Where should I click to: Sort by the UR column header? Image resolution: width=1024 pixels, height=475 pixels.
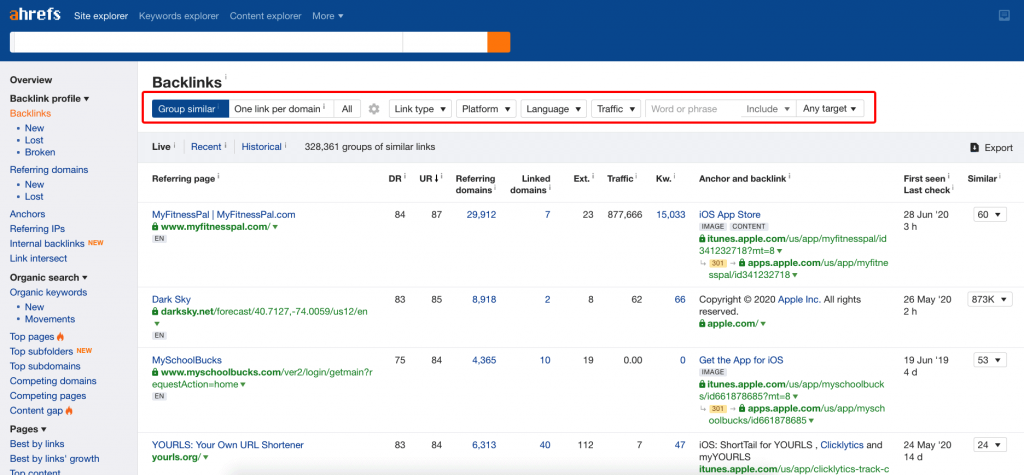(428, 178)
